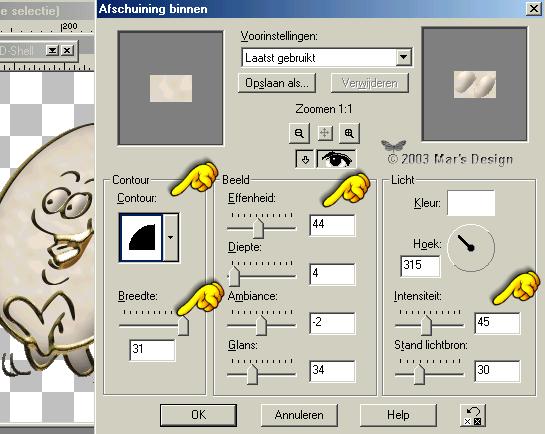Toggle the eye proof preview button

pos(336,159)
